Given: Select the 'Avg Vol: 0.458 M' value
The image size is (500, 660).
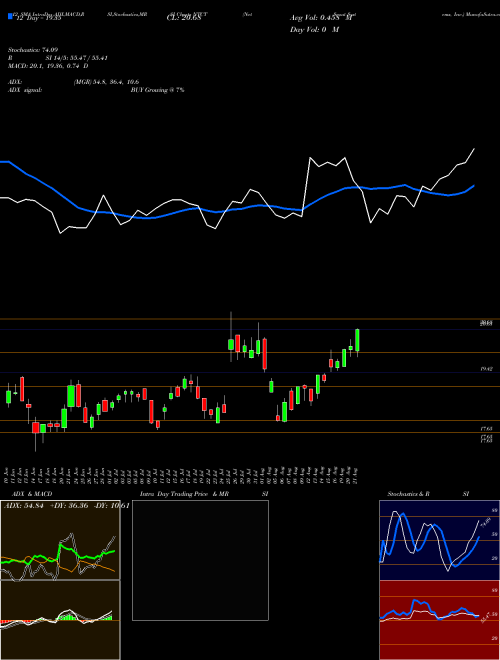Looking at the screenshot, I should 320,18.
